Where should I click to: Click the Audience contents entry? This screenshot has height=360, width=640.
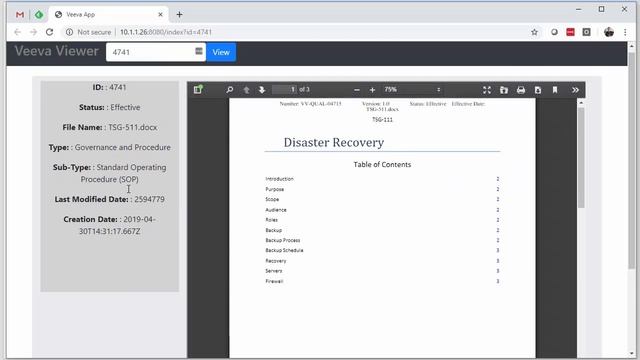coord(276,210)
